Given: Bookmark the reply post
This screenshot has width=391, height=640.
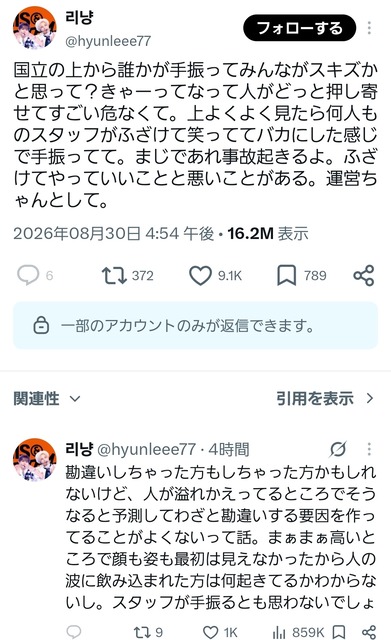Looking at the screenshot, I should click(x=339, y=632).
